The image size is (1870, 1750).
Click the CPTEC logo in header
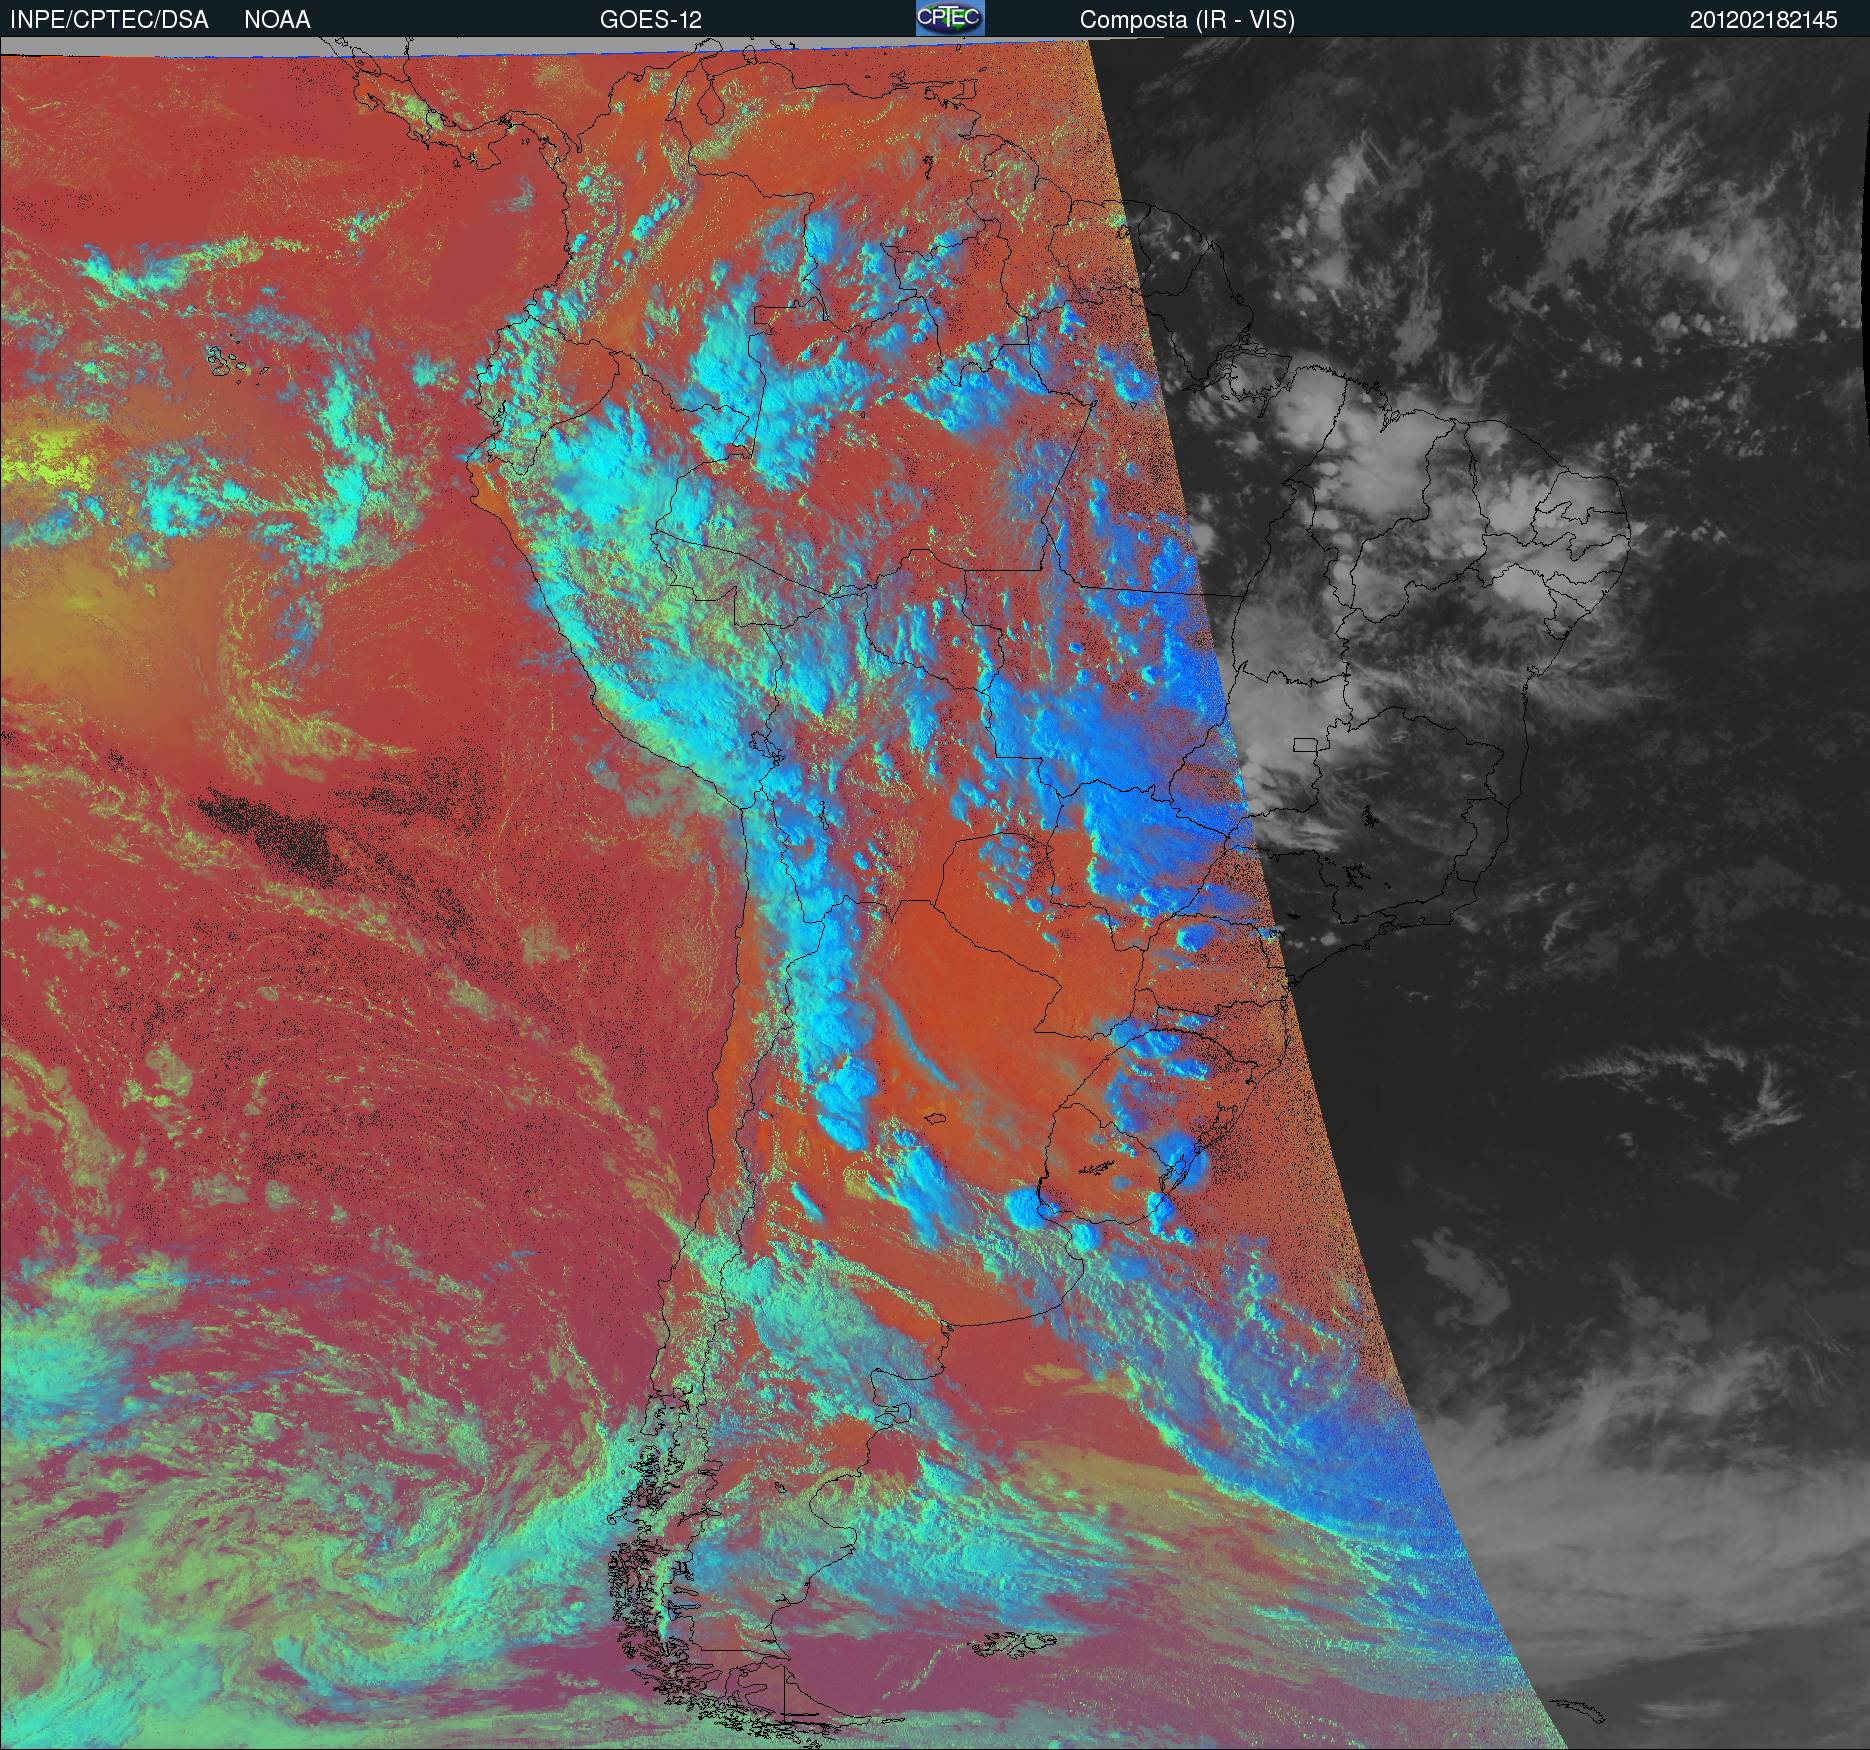pos(950,18)
